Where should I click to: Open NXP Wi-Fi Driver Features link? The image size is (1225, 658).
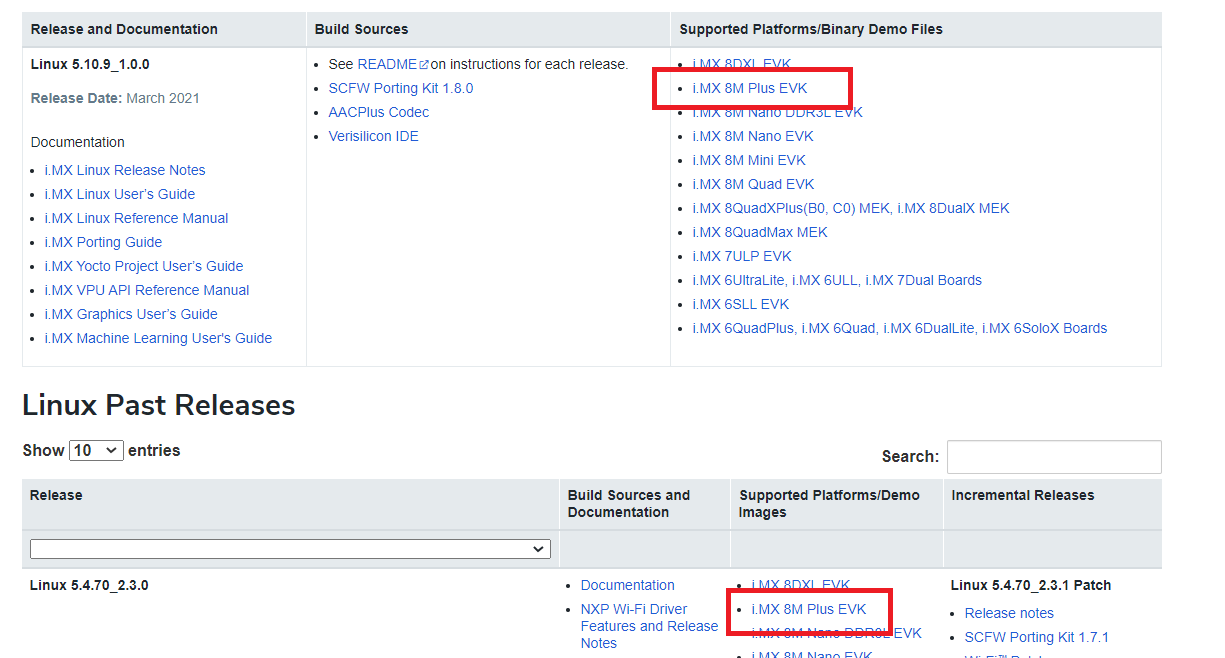pos(633,609)
